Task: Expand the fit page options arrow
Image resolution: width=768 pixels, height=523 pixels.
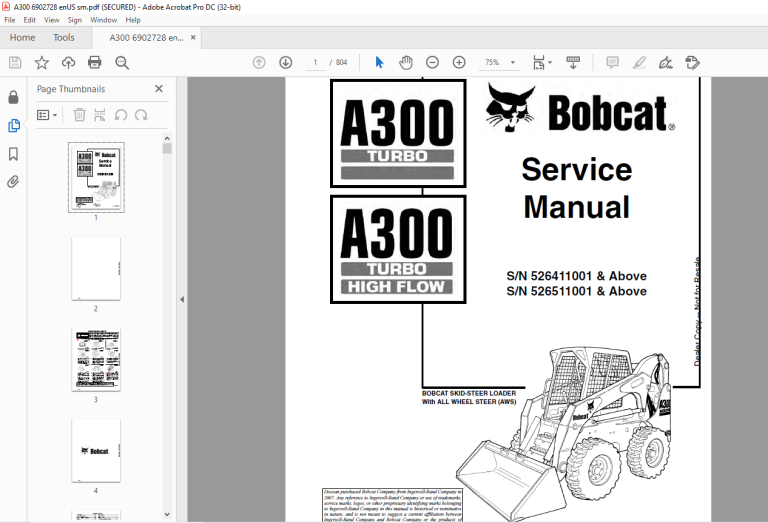Action: [x=550, y=63]
